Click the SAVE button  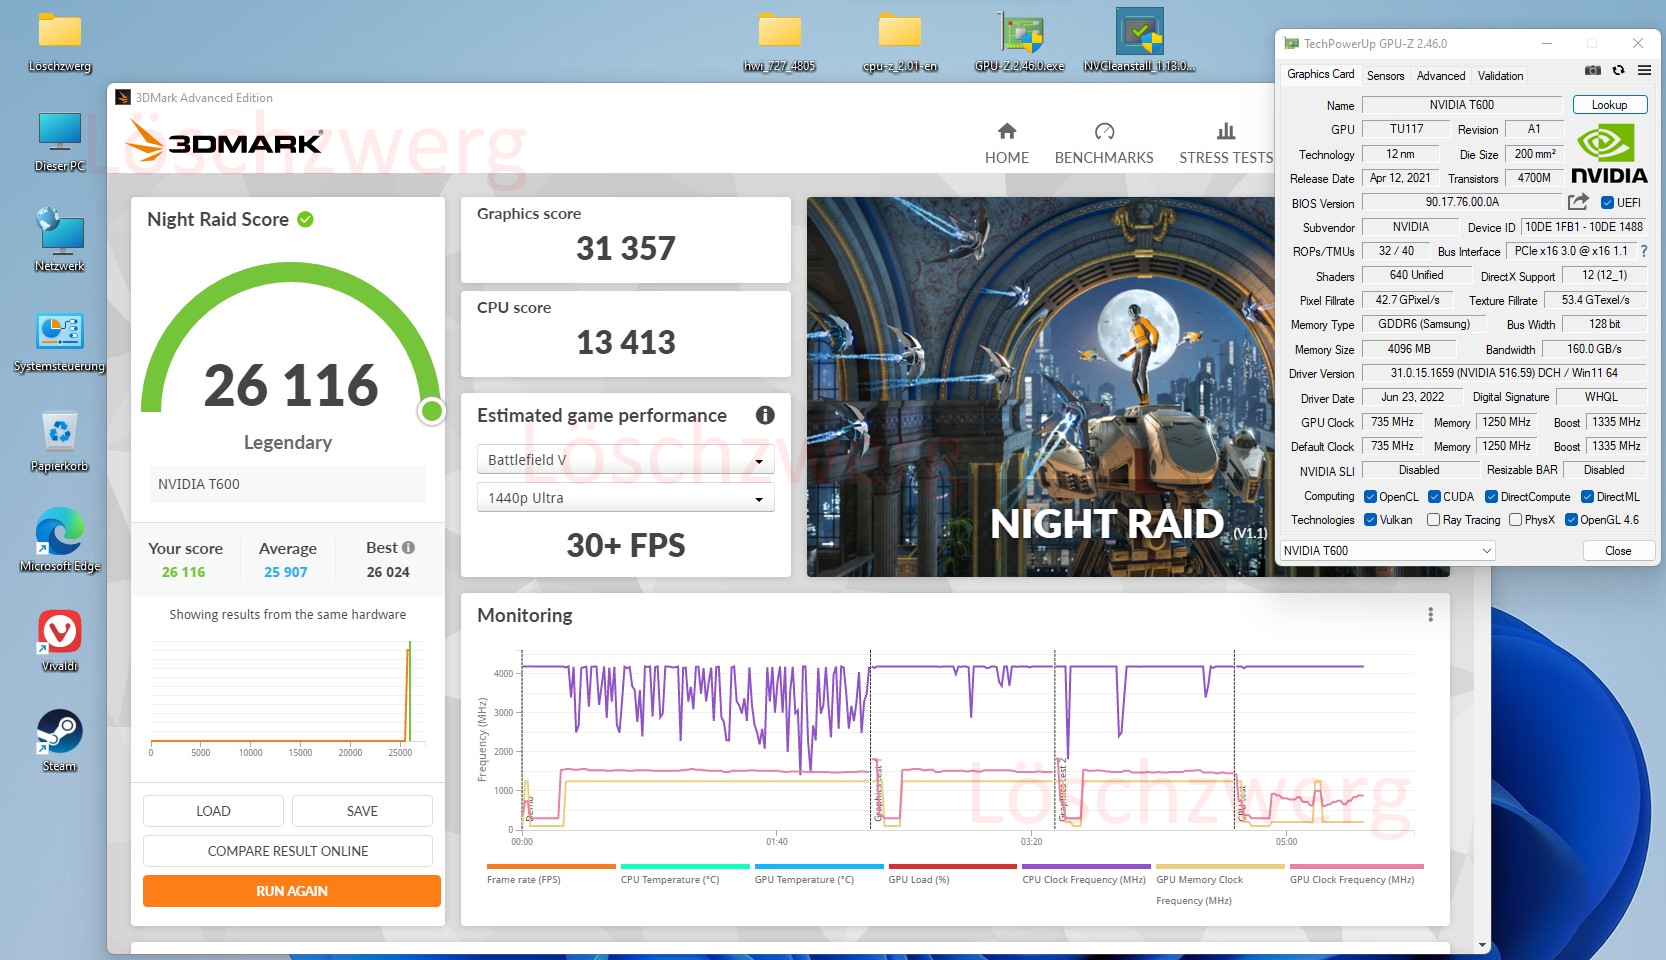[362, 811]
